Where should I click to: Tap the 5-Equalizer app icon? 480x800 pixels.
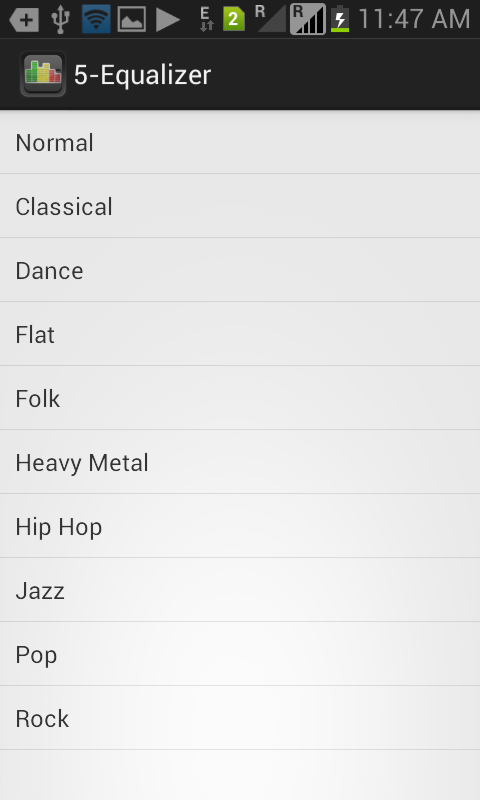tap(43, 74)
